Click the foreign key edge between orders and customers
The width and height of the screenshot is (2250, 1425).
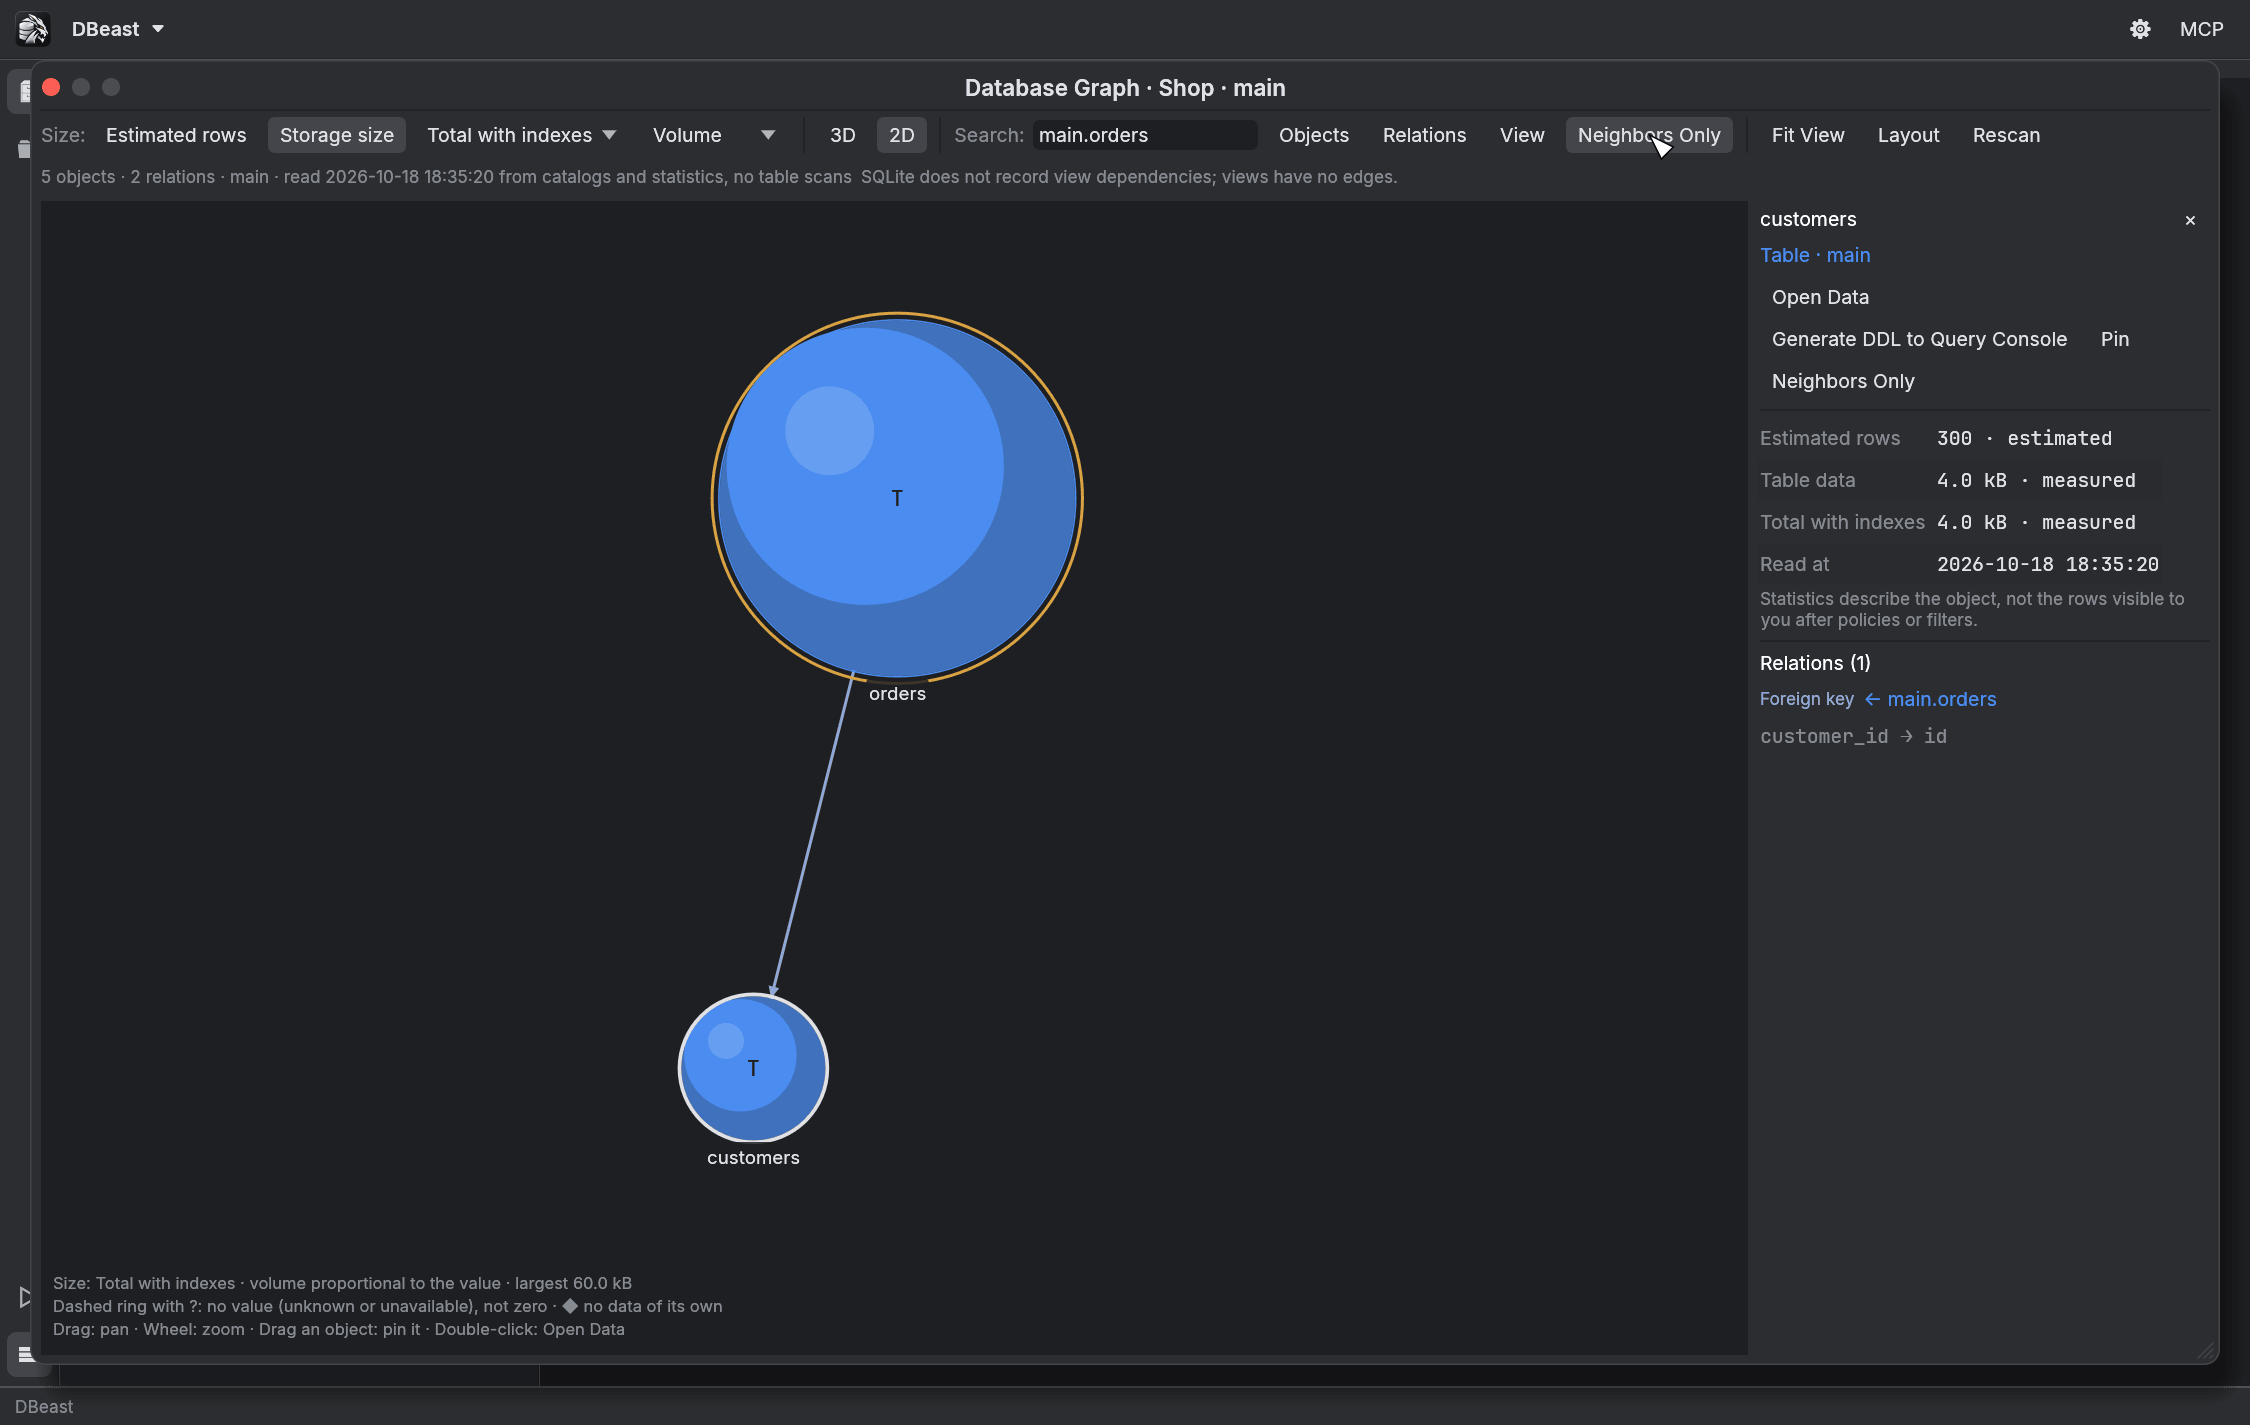pos(812,835)
